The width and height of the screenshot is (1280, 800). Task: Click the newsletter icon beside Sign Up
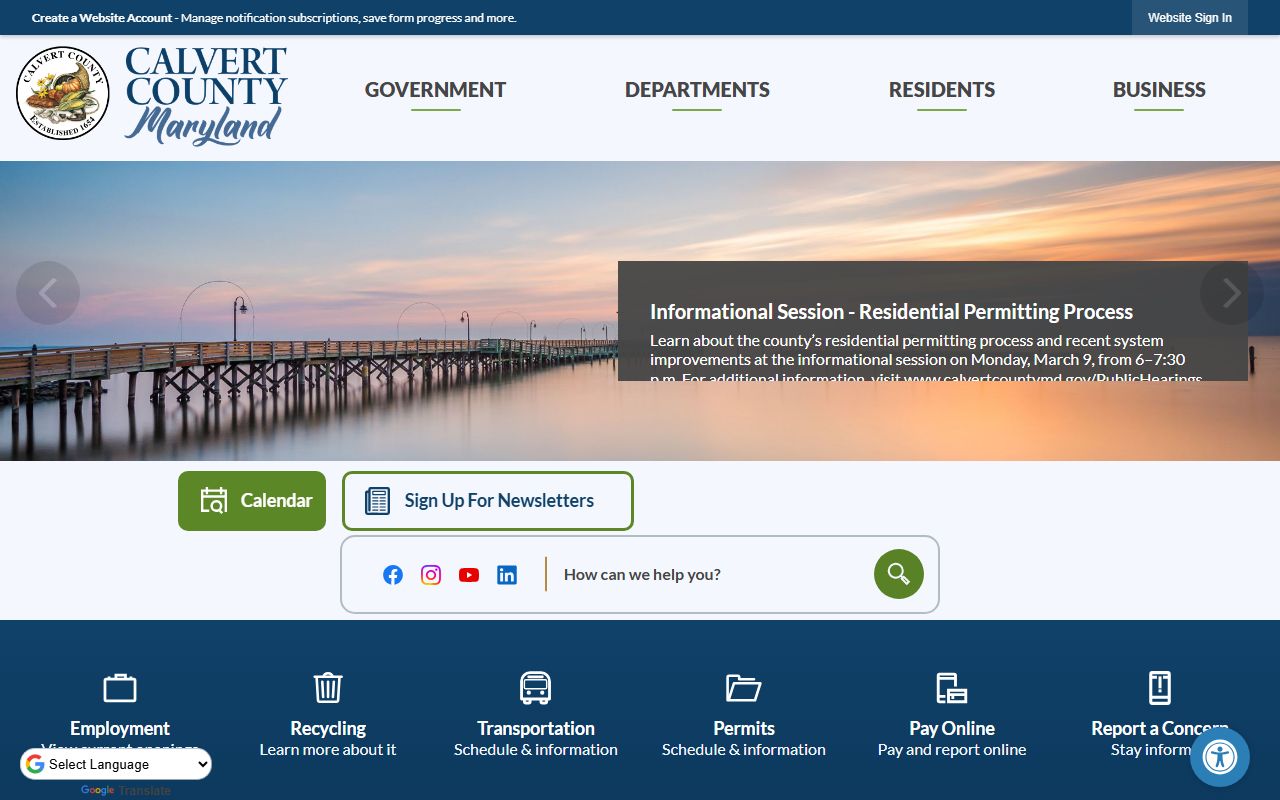(377, 501)
